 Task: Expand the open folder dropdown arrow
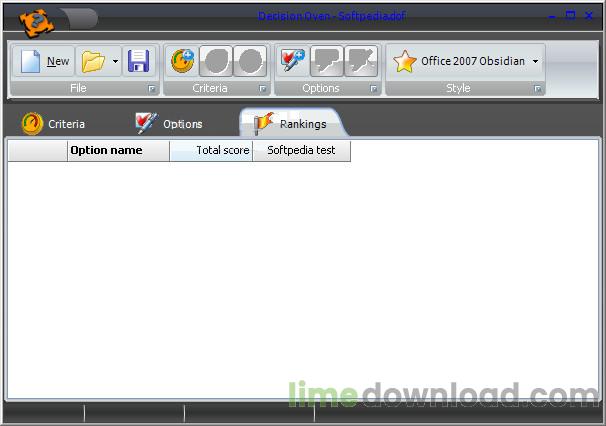pyautogui.click(x=115, y=62)
